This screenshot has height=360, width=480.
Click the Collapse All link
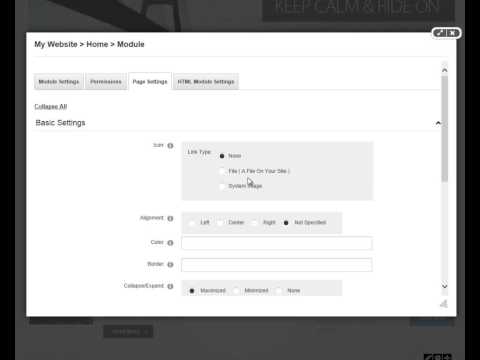tap(51, 106)
